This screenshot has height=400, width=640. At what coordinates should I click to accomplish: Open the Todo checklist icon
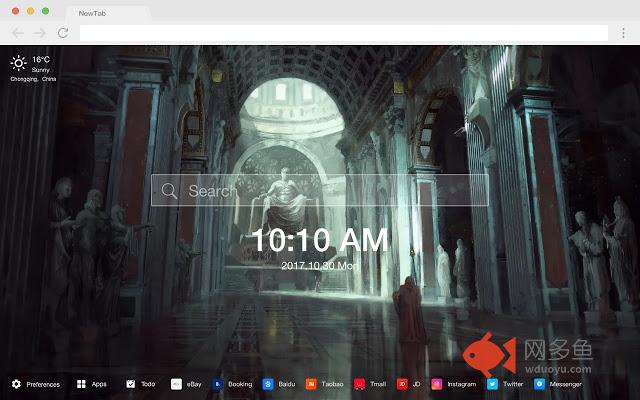point(131,384)
